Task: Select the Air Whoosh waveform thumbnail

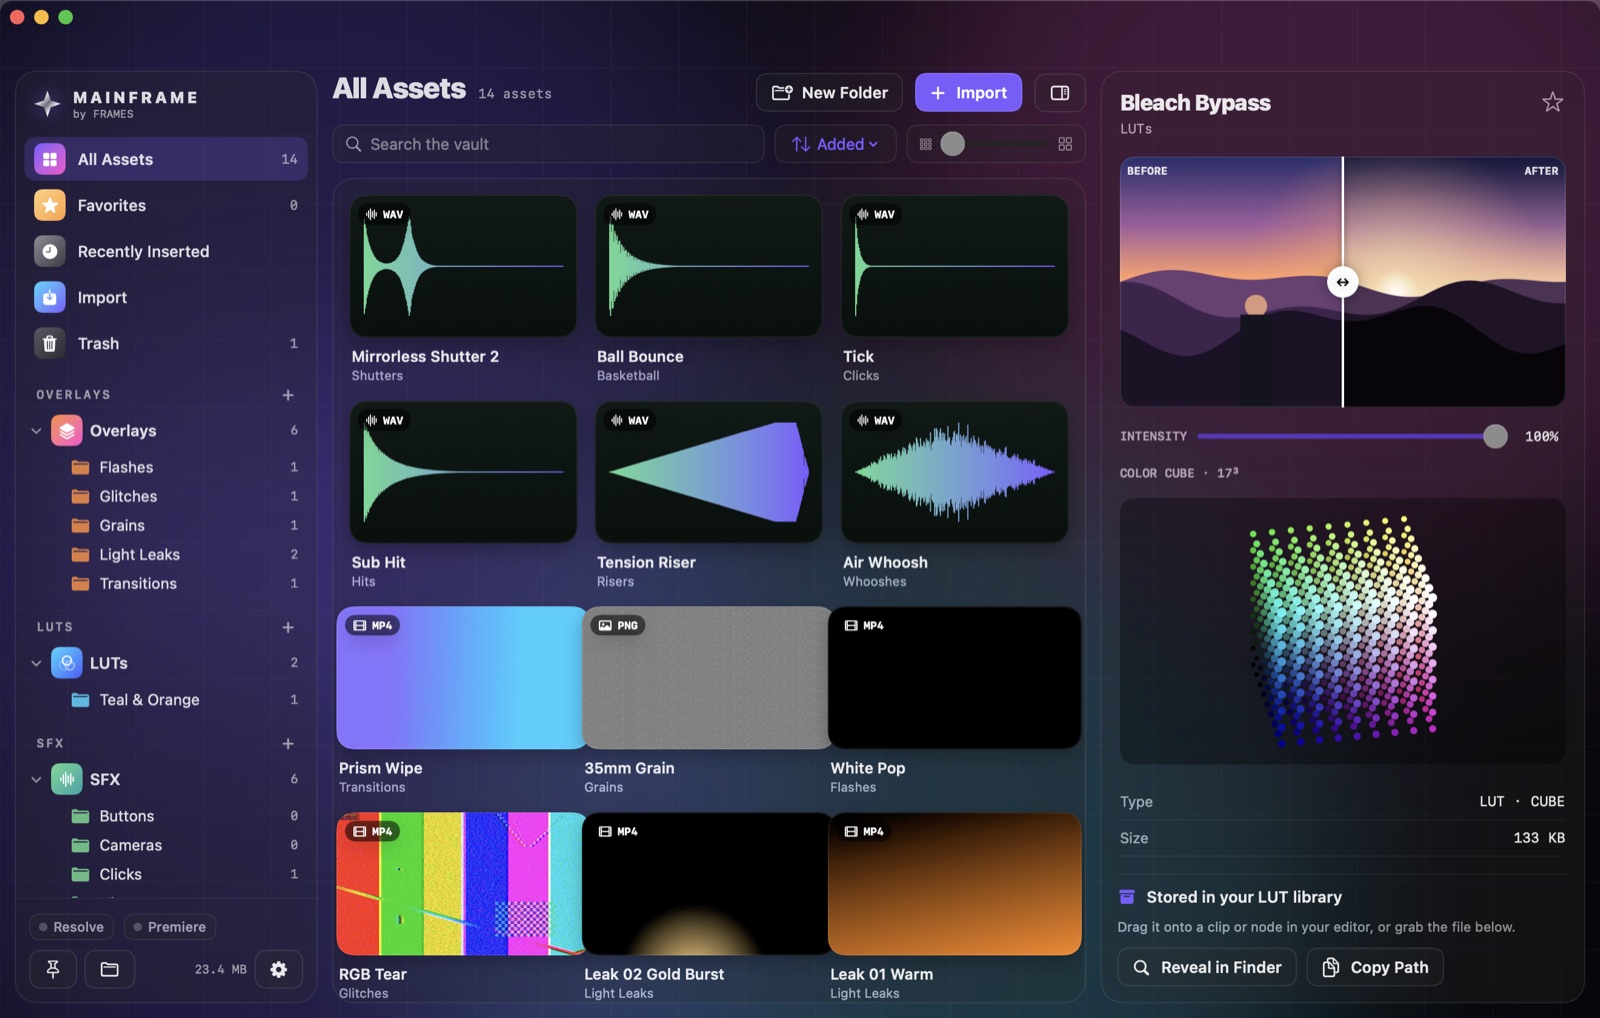Action: (x=954, y=472)
